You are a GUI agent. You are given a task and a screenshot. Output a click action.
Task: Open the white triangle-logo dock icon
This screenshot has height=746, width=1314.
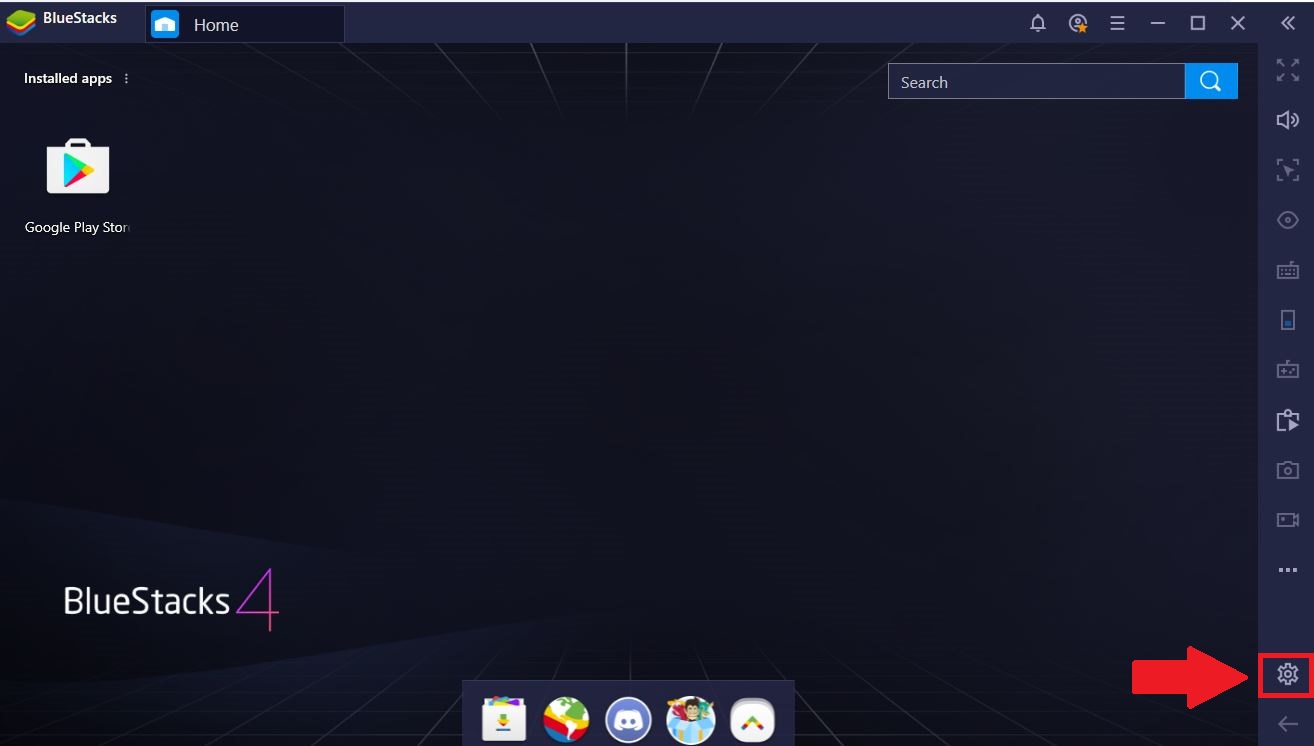point(753,719)
